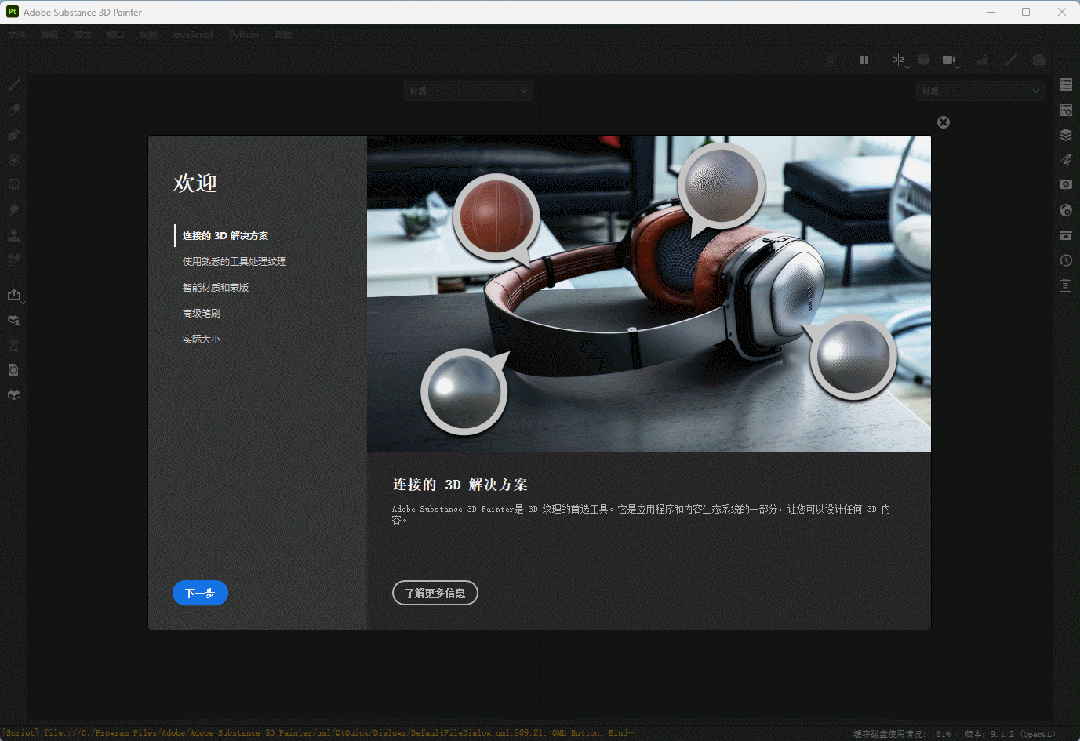Viewport: 1080px width, 741px height.
Task: Expand the small chevron under the export icon
Action: (23, 302)
